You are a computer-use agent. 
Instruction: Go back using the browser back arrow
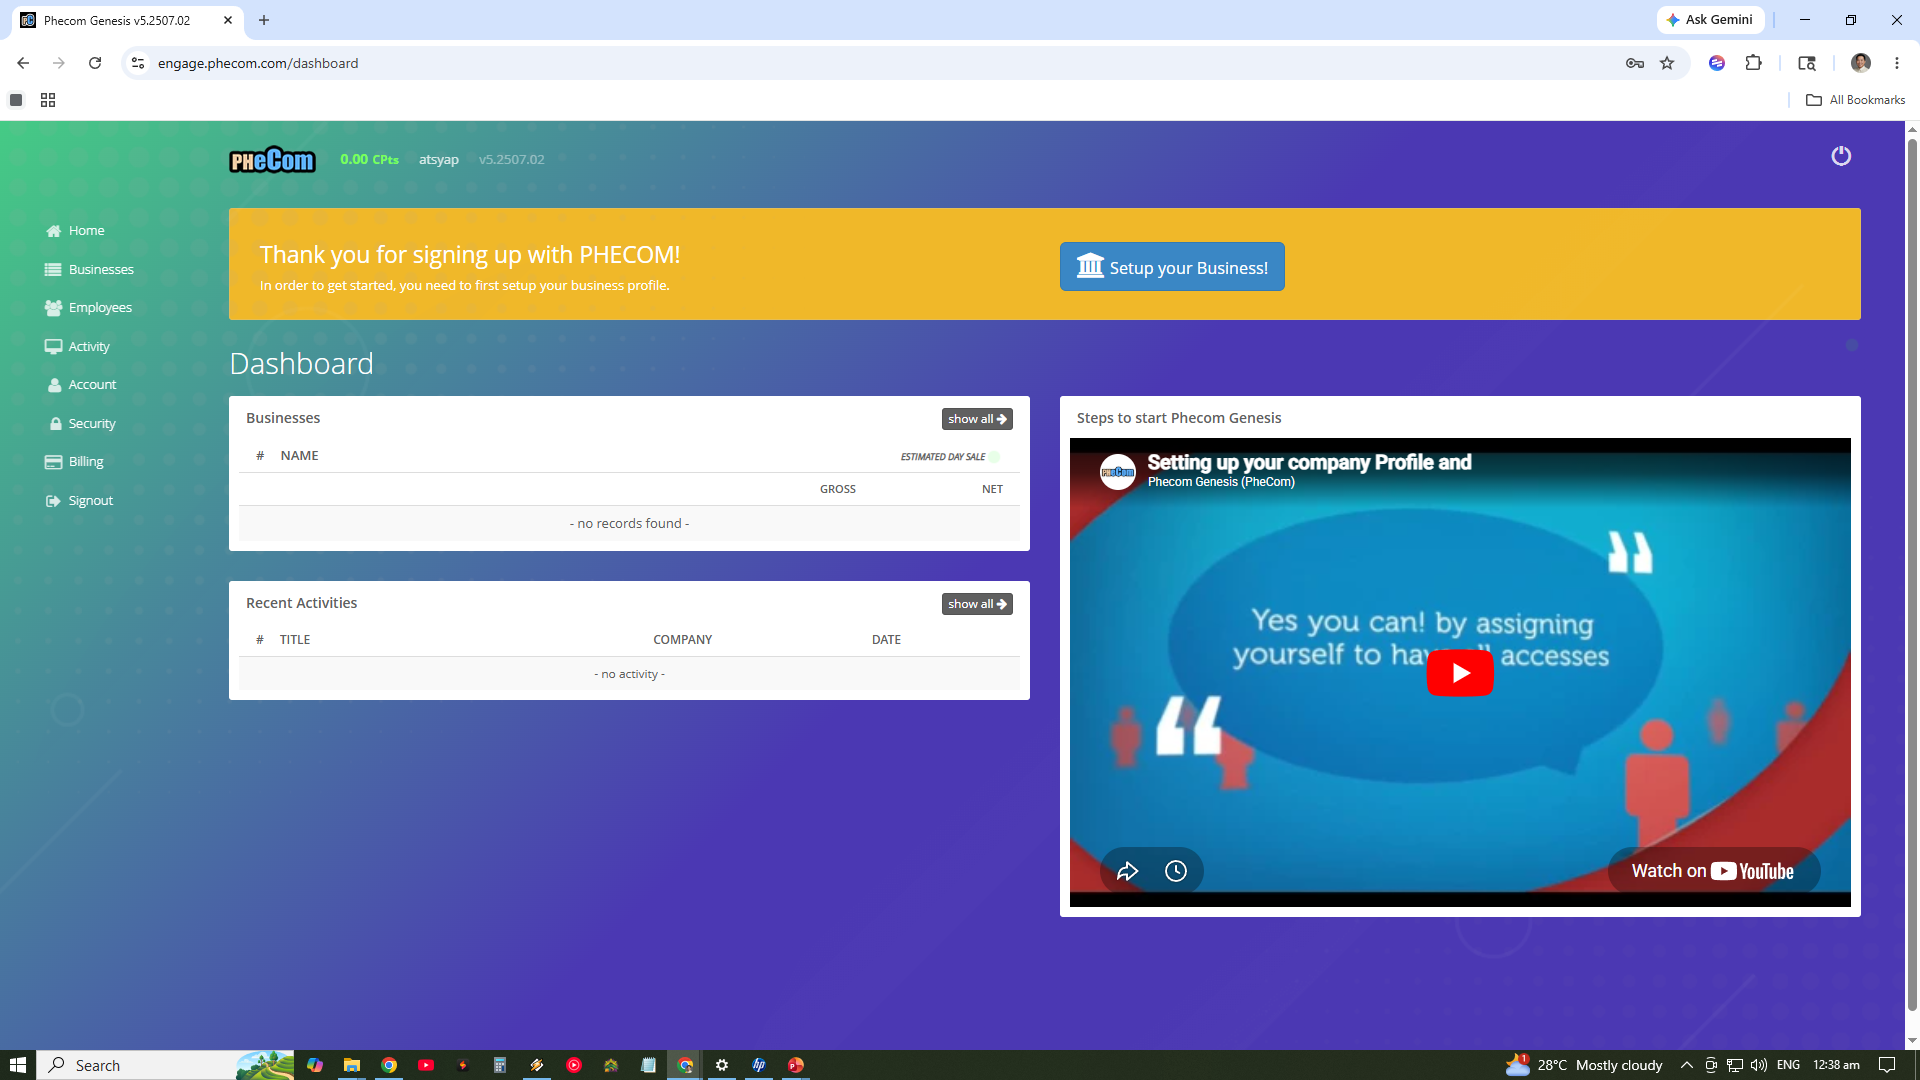[23, 63]
